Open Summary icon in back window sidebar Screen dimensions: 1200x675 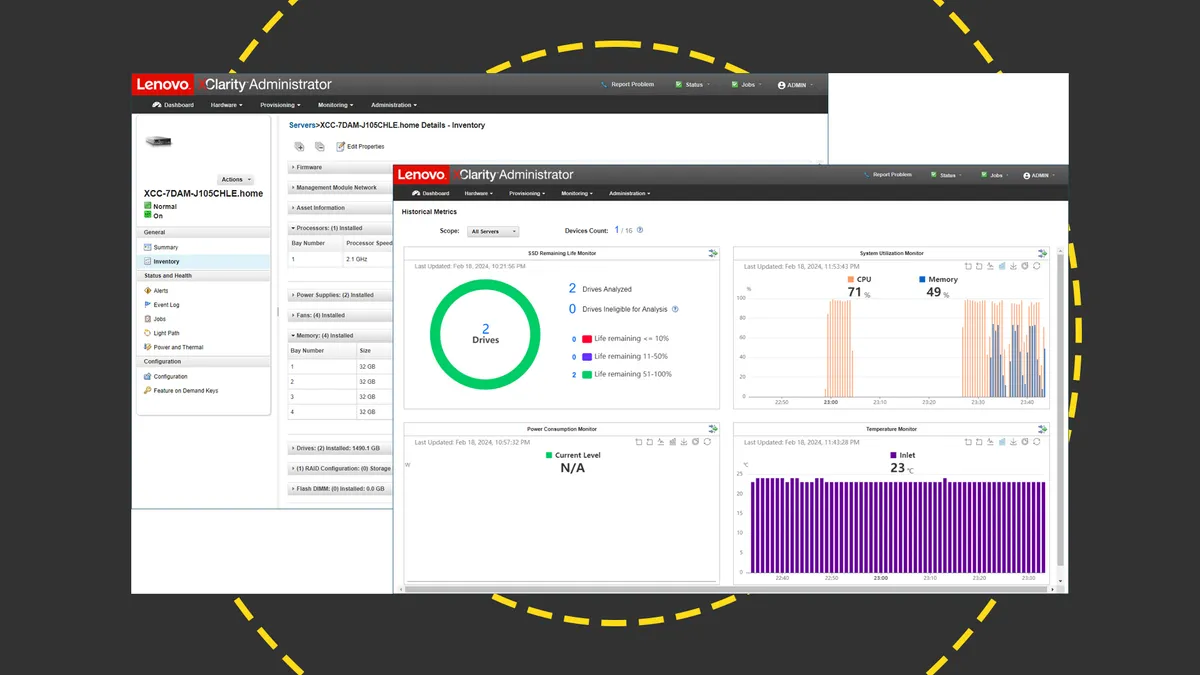coord(147,247)
